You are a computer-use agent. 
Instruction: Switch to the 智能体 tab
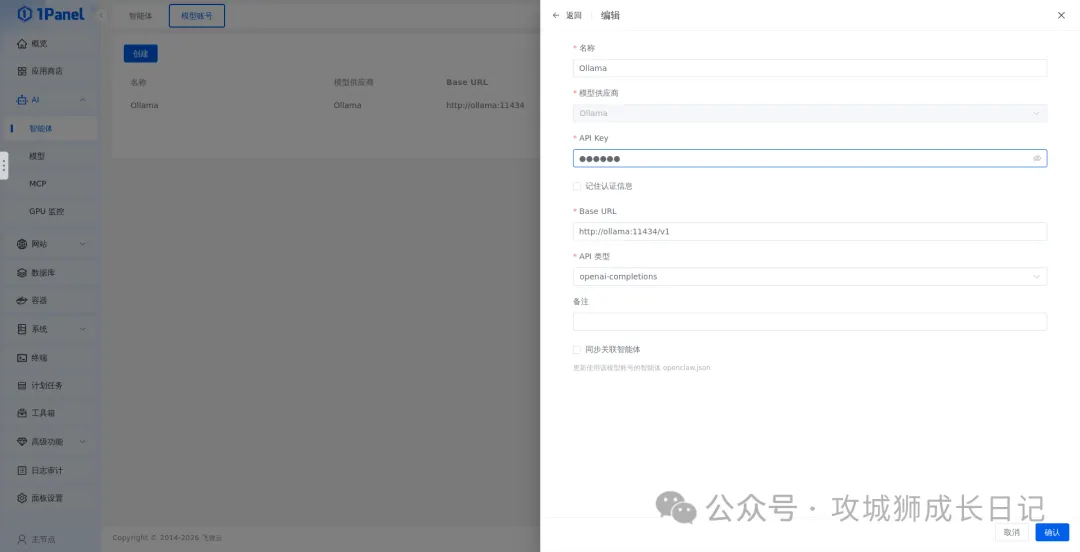pyautogui.click(x=140, y=16)
